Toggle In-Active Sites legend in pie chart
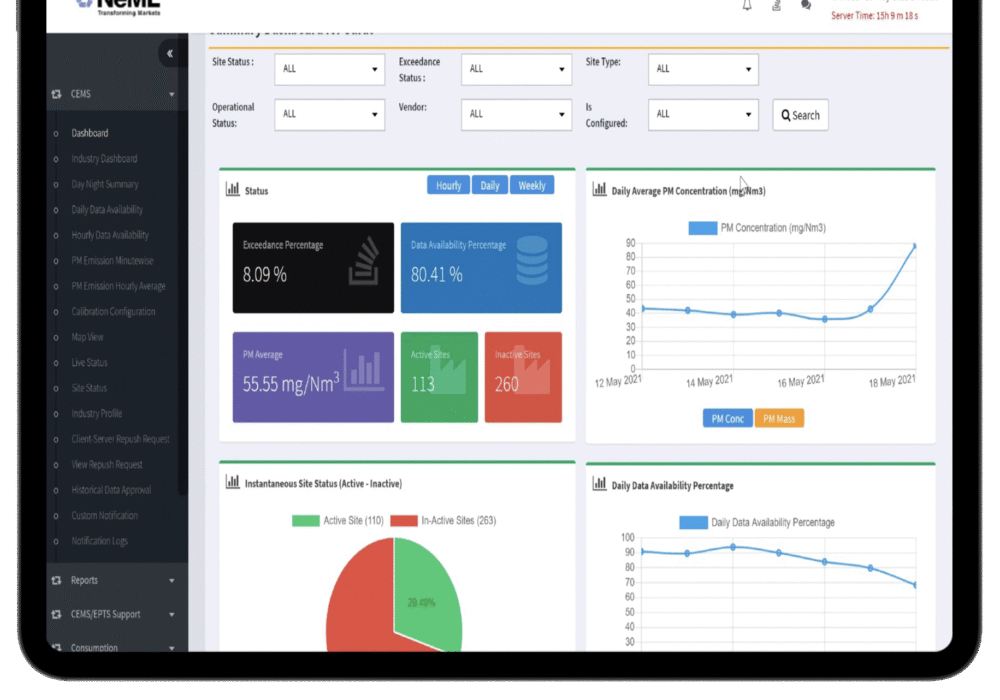 tap(404, 521)
